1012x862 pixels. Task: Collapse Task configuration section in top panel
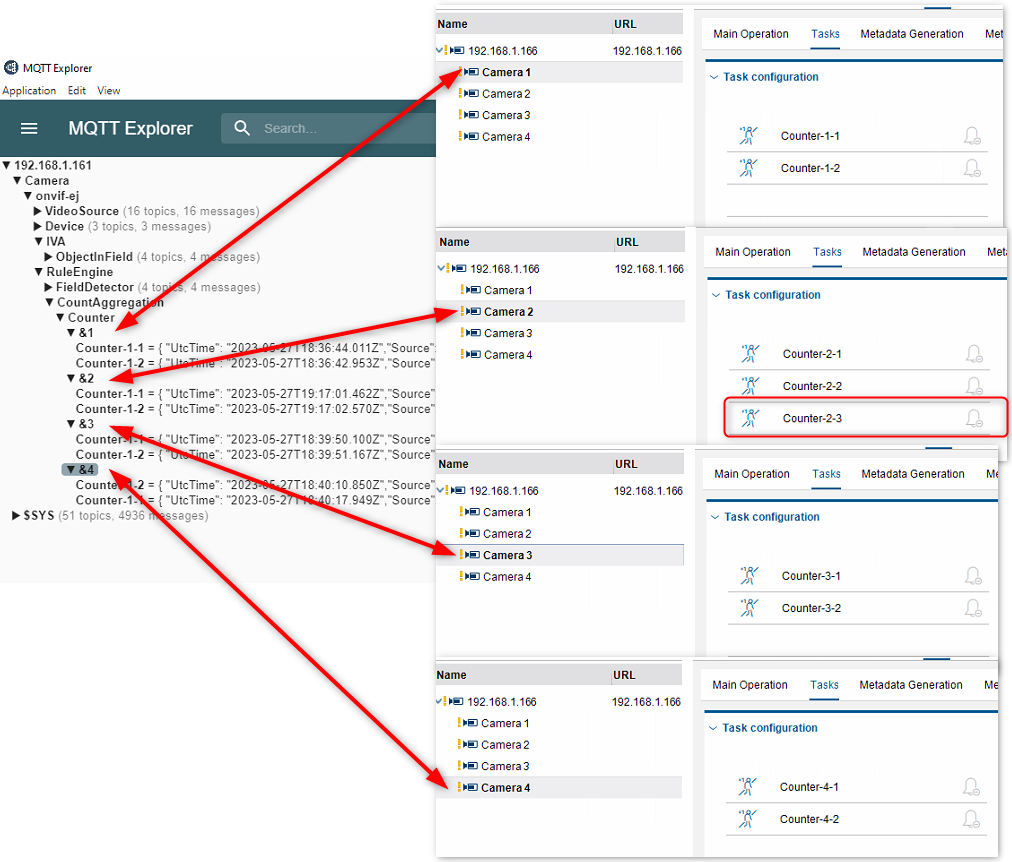[x=714, y=77]
